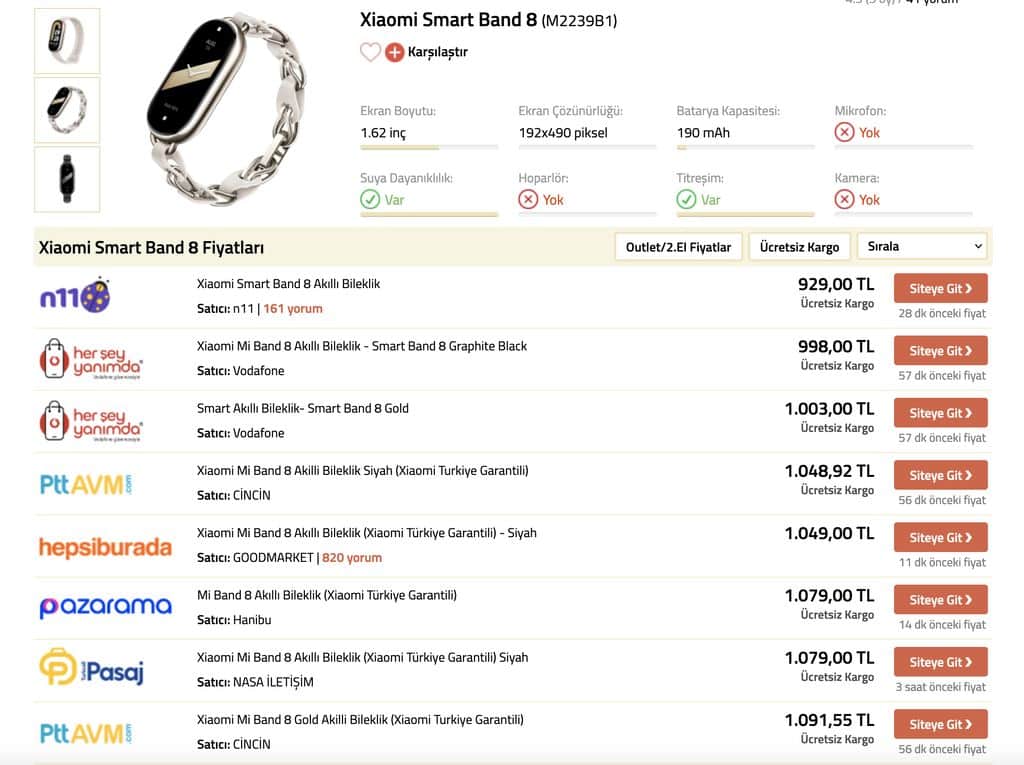Open the hepsiburada store logo
1024x765 pixels.
105,547
